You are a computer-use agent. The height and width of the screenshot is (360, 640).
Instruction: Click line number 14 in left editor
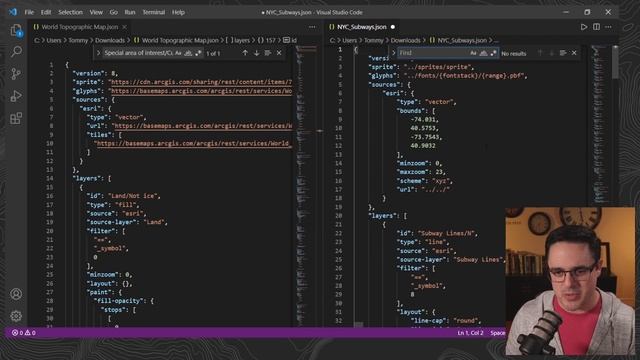49,178
